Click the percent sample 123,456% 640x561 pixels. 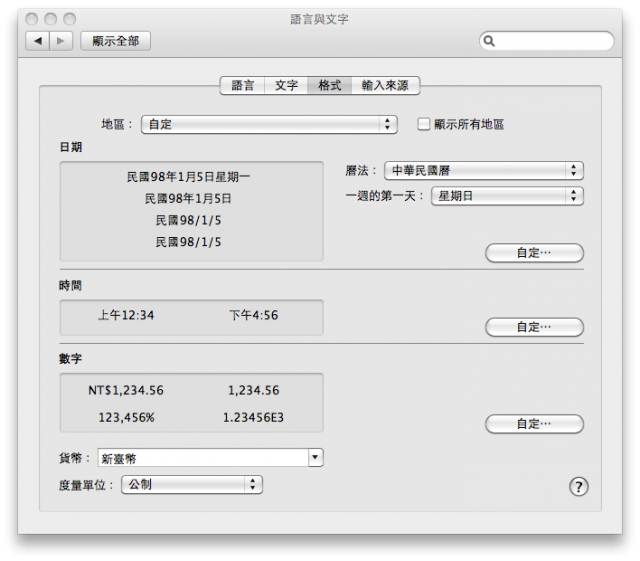click(x=127, y=418)
